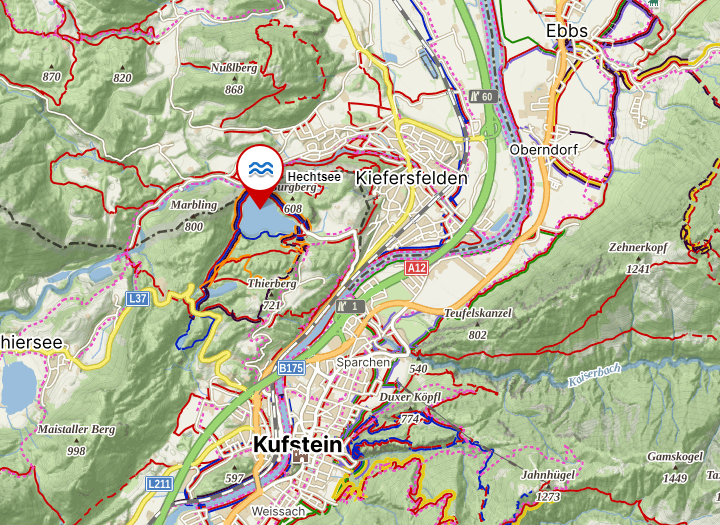The width and height of the screenshot is (720, 525).
Task: Click the Ebbs town label
Action: 567,31
